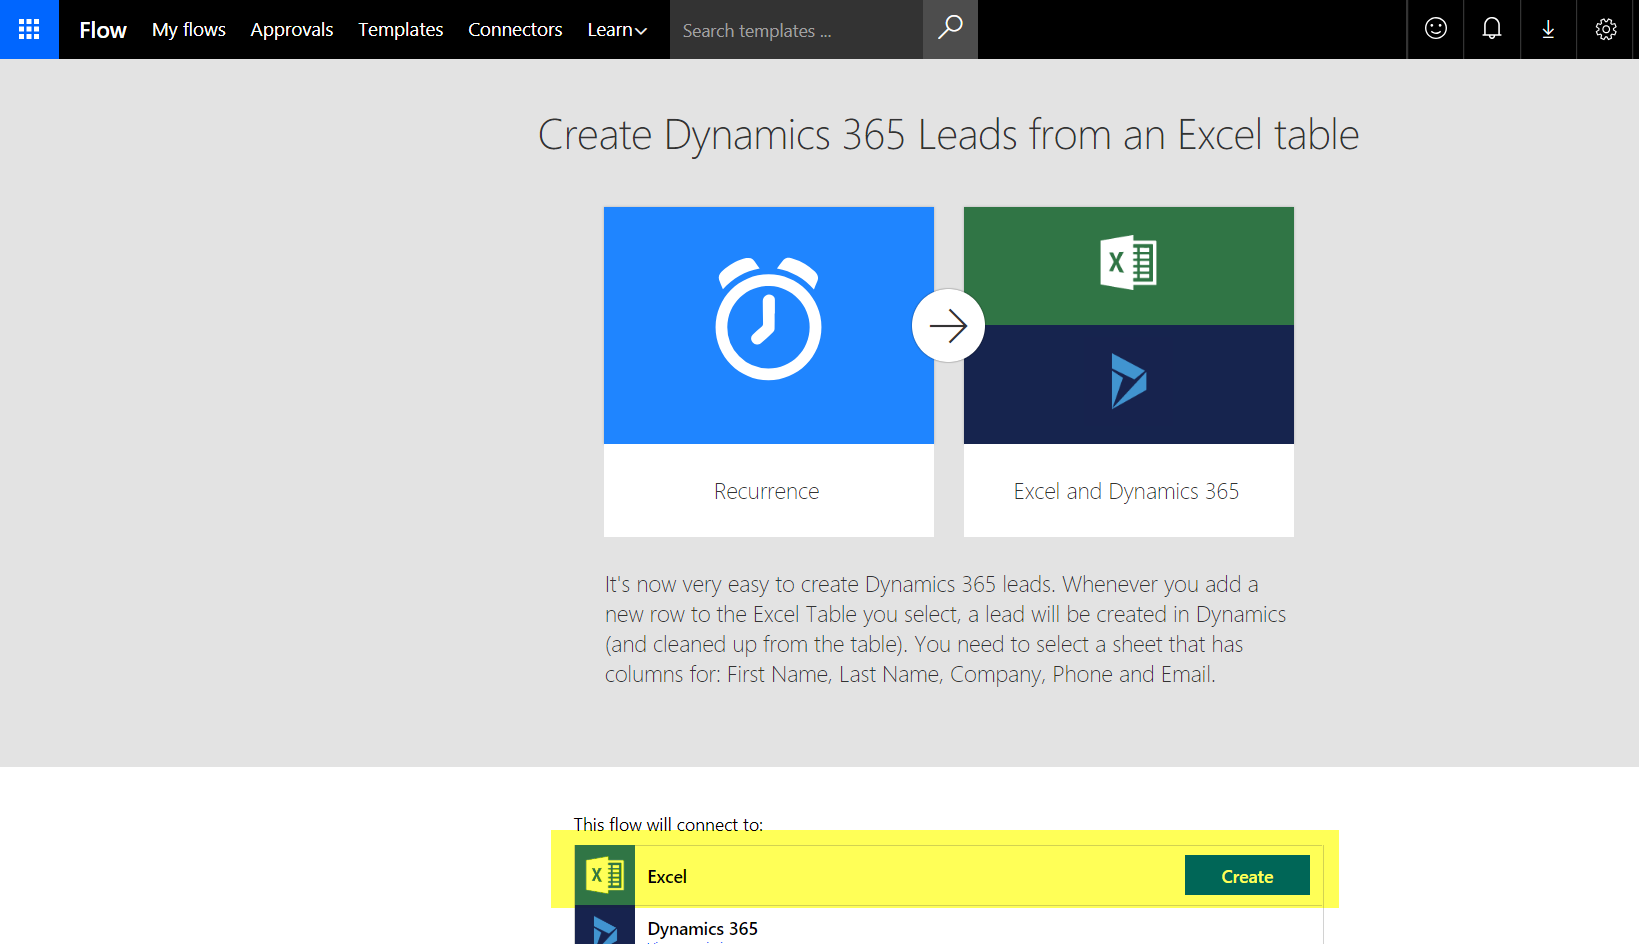Viewport: 1639px width, 944px height.
Task: Open the Templates page
Action: pyautogui.click(x=401, y=30)
